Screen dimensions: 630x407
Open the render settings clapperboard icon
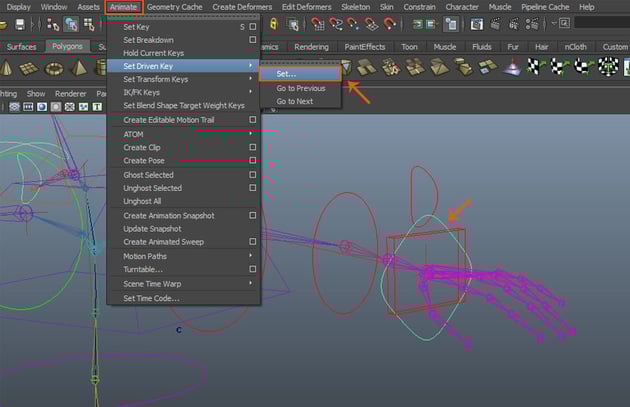[x=532, y=24]
